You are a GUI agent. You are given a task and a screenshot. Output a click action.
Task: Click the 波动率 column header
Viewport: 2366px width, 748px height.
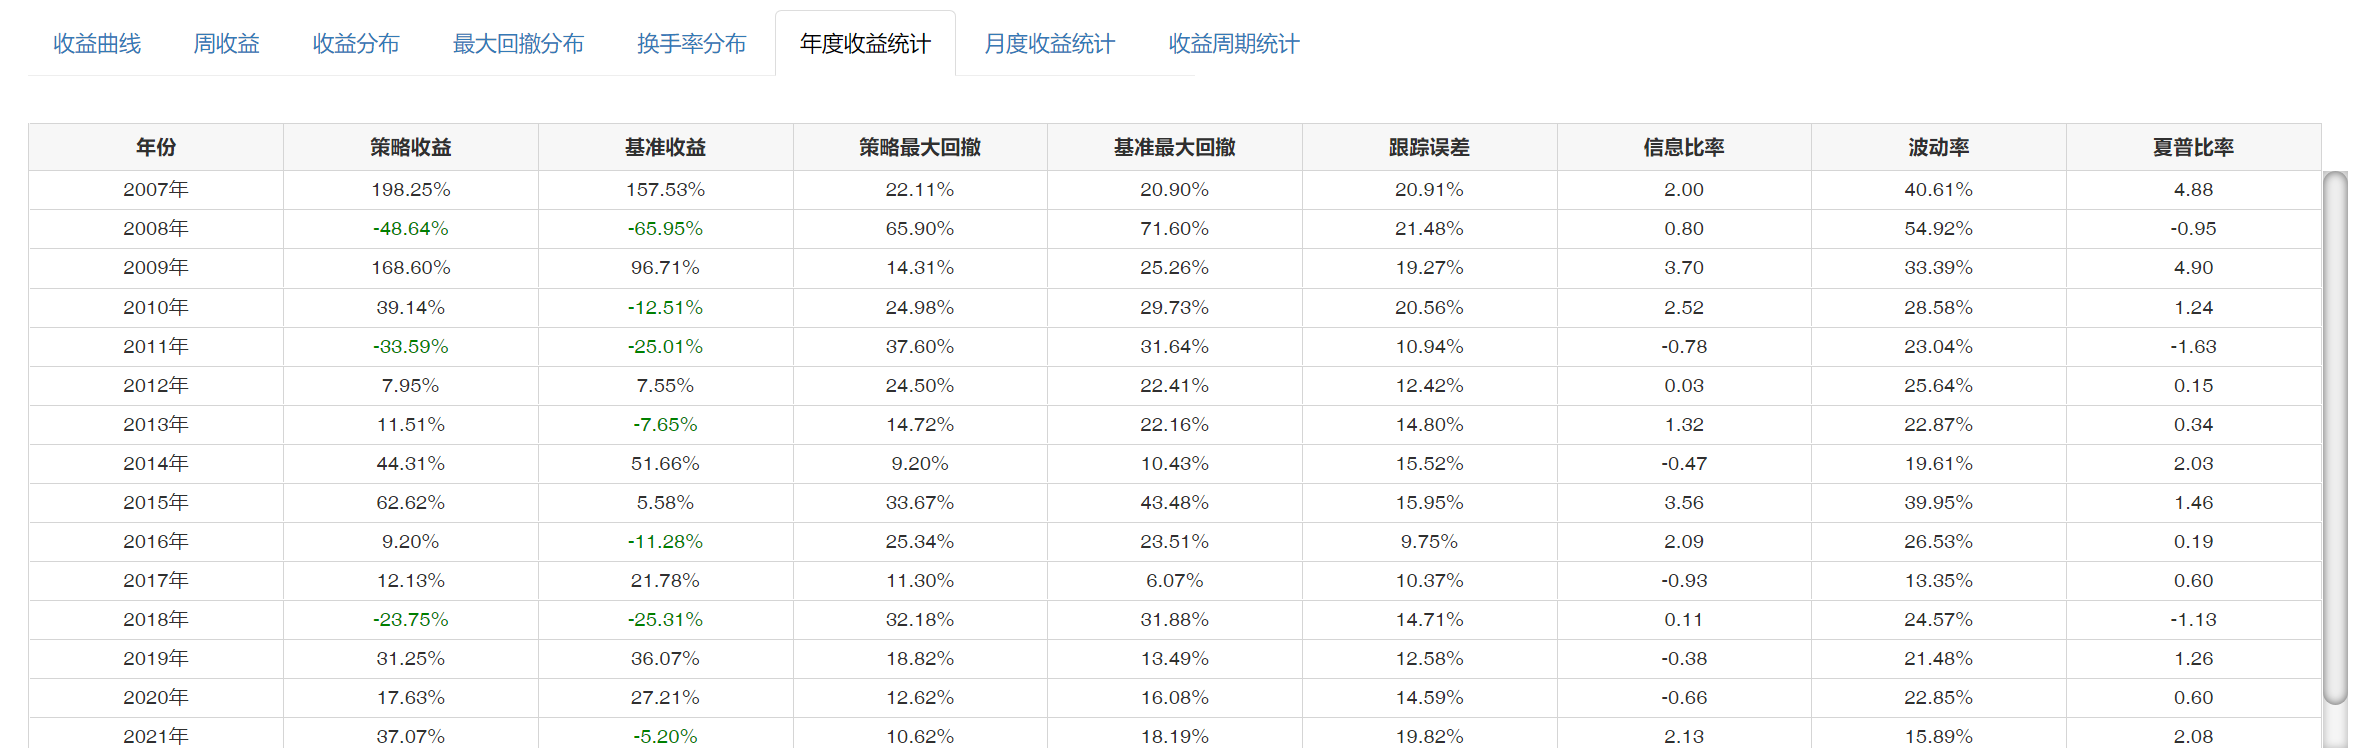1939,148
